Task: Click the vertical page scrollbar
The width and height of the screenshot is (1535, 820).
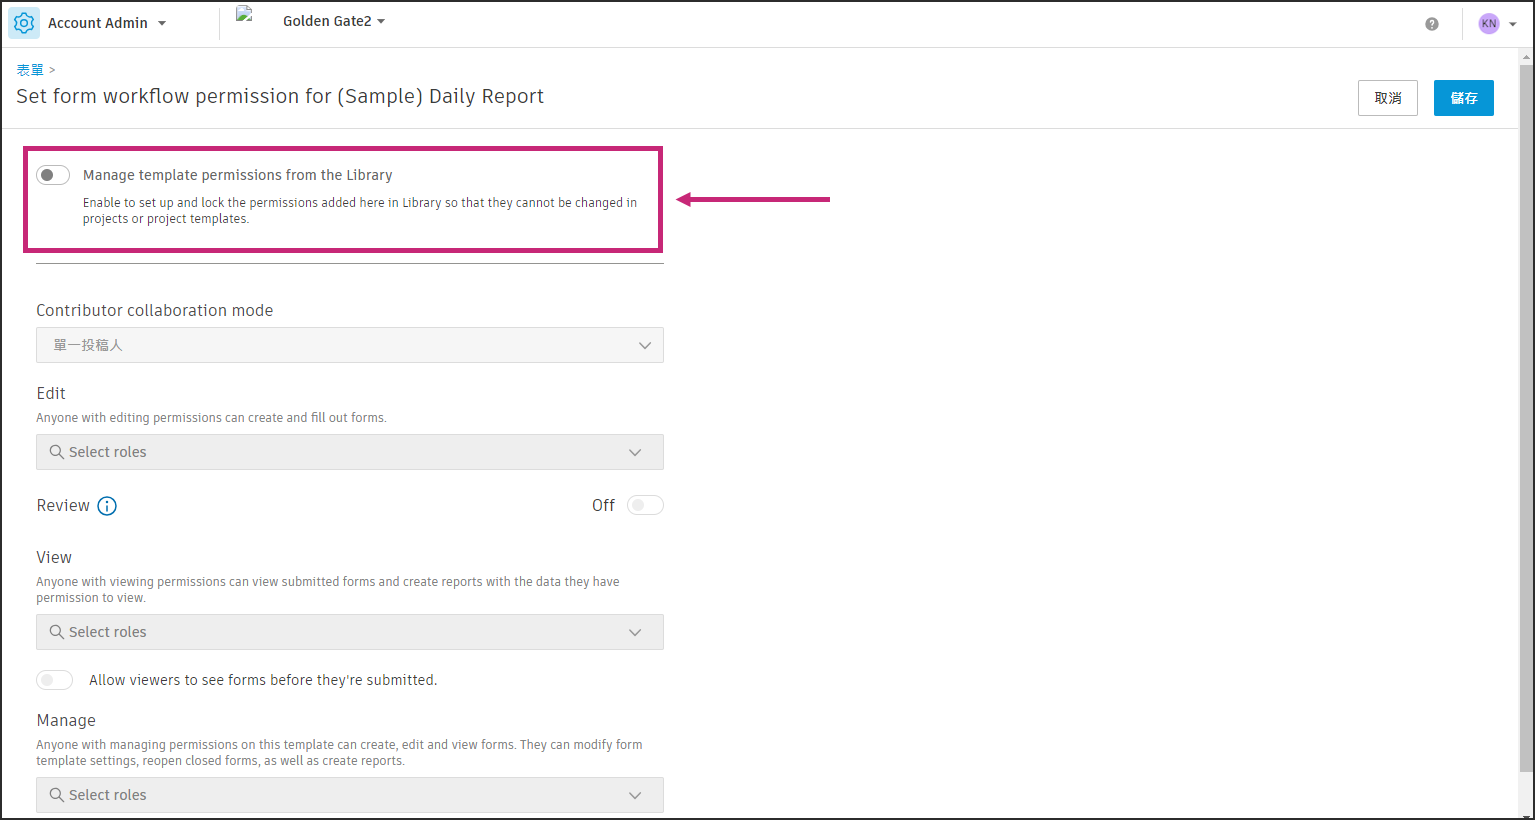Action: click(1526, 400)
